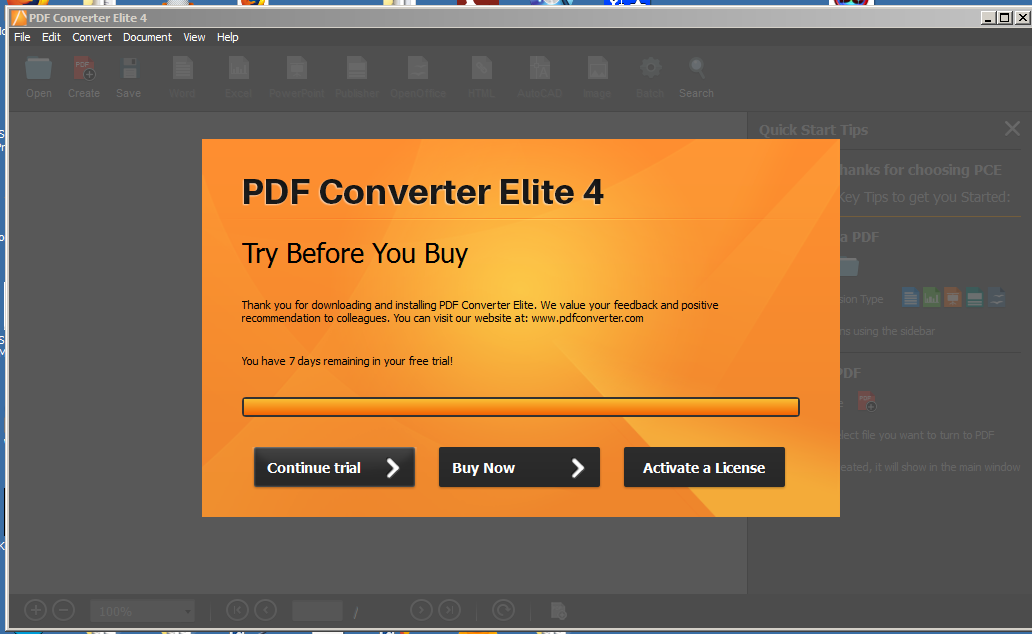Click the Activate a License button
This screenshot has height=634, width=1032.
click(704, 467)
